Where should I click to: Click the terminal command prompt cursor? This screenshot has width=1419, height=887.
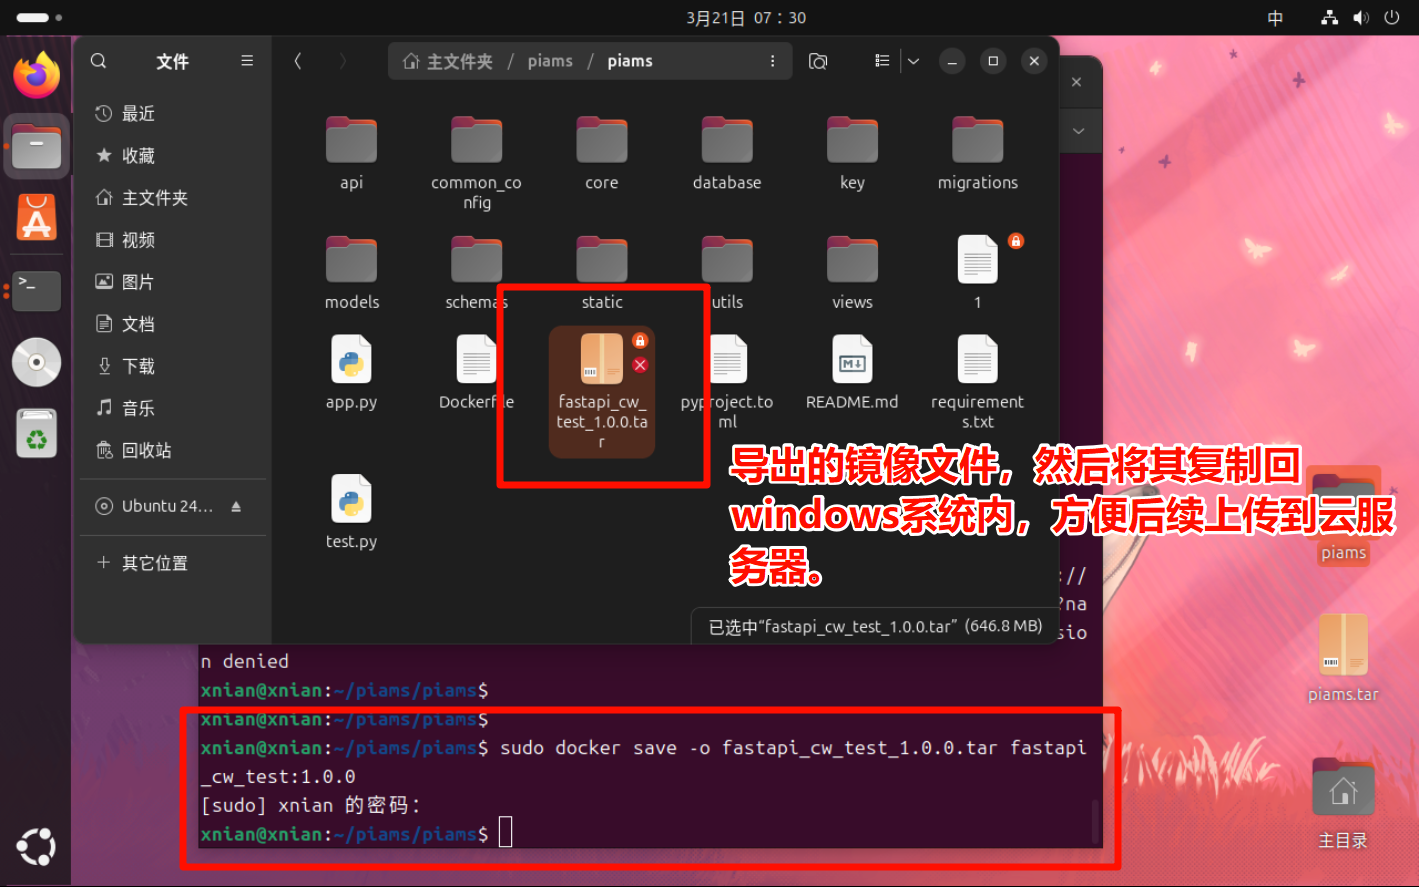click(506, 832)
